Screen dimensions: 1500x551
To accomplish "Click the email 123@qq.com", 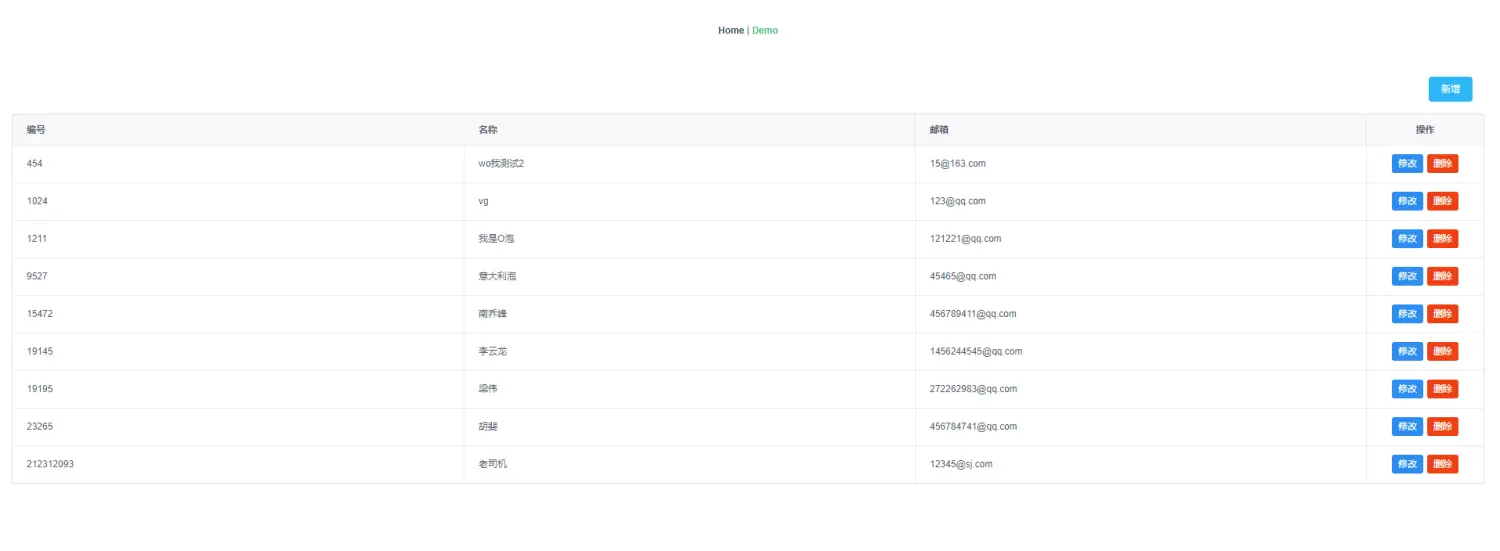I will tap(958, 201).
